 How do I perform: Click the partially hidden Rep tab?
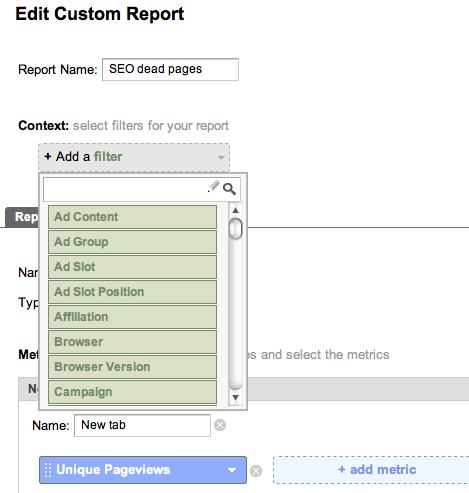point(22,217)
